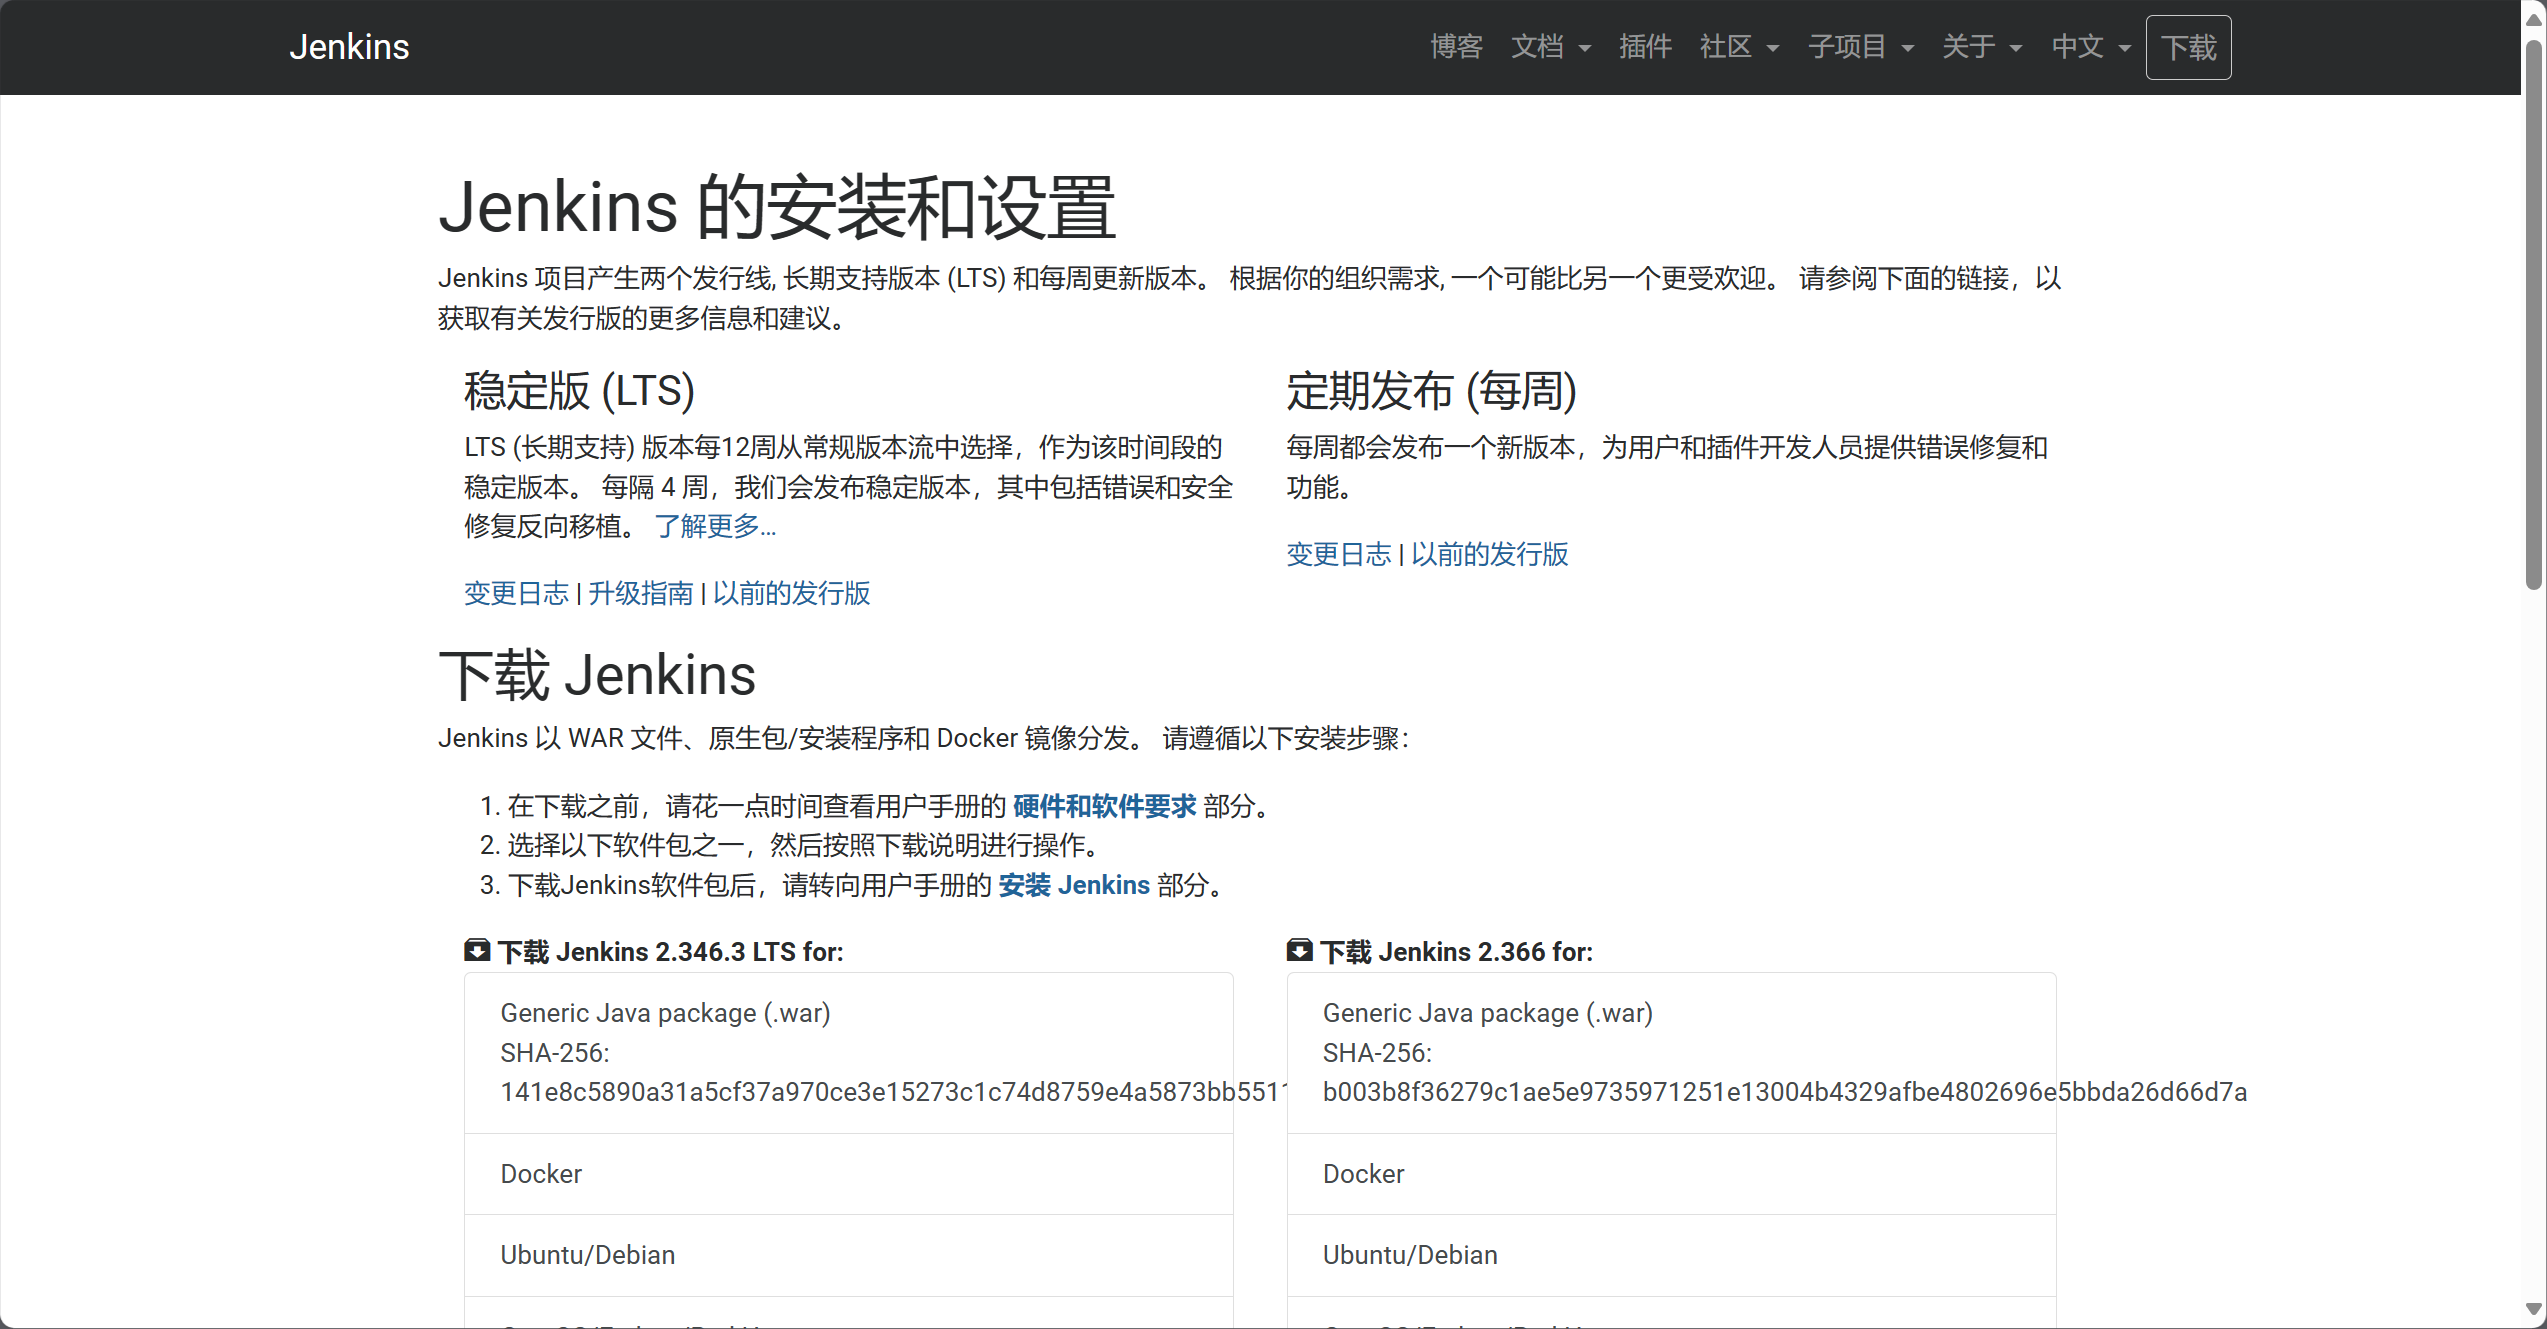Switch language via 中文 dropdown
The height and width of the screenshot is (1329, 2547).
click(2090, 47)
